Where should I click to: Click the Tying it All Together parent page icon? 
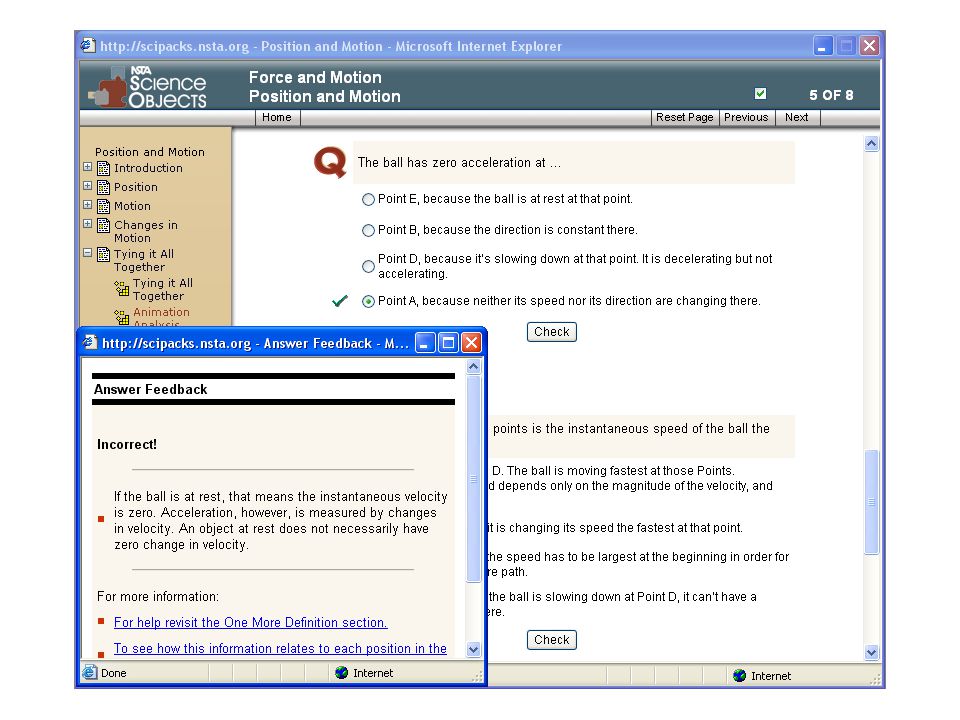coord(104,254)
